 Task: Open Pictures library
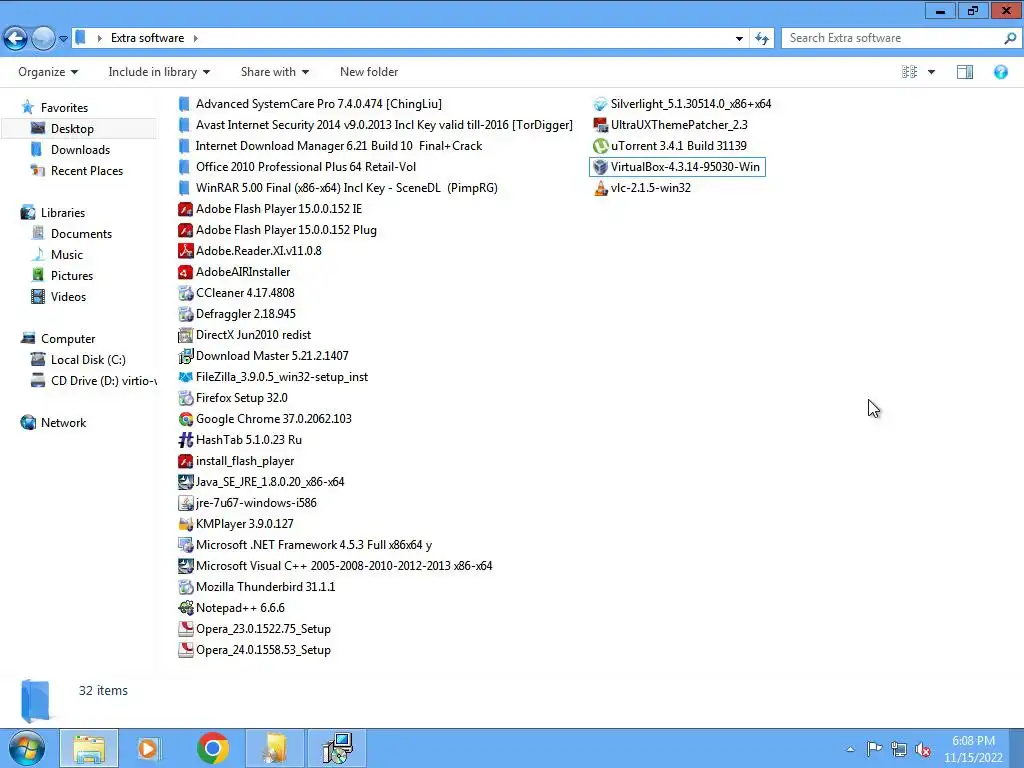pyautogui.click(x=72, y=276)
